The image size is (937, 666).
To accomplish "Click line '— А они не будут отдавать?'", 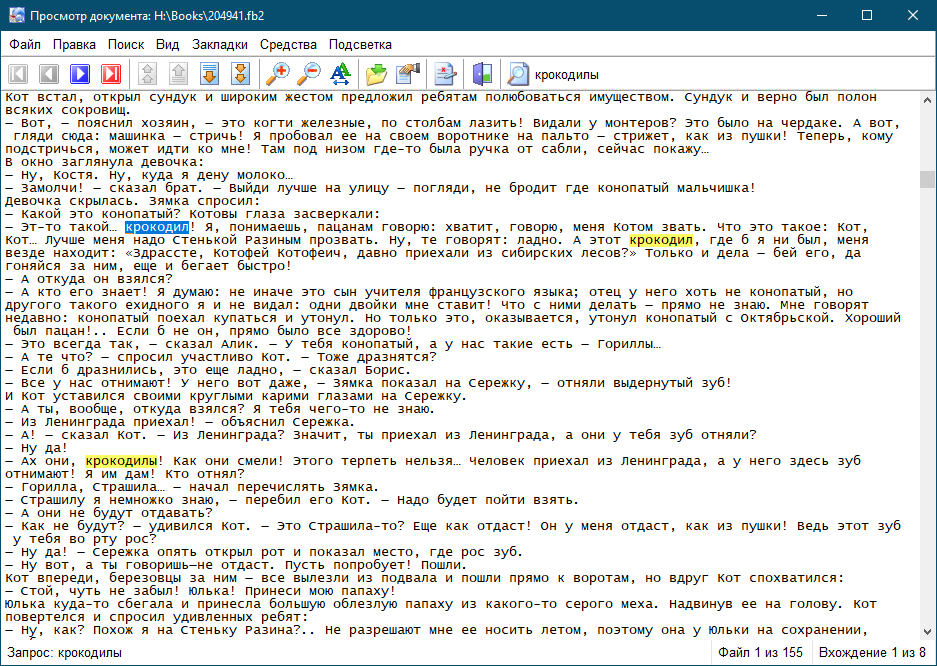I will [x=109, y=513].
